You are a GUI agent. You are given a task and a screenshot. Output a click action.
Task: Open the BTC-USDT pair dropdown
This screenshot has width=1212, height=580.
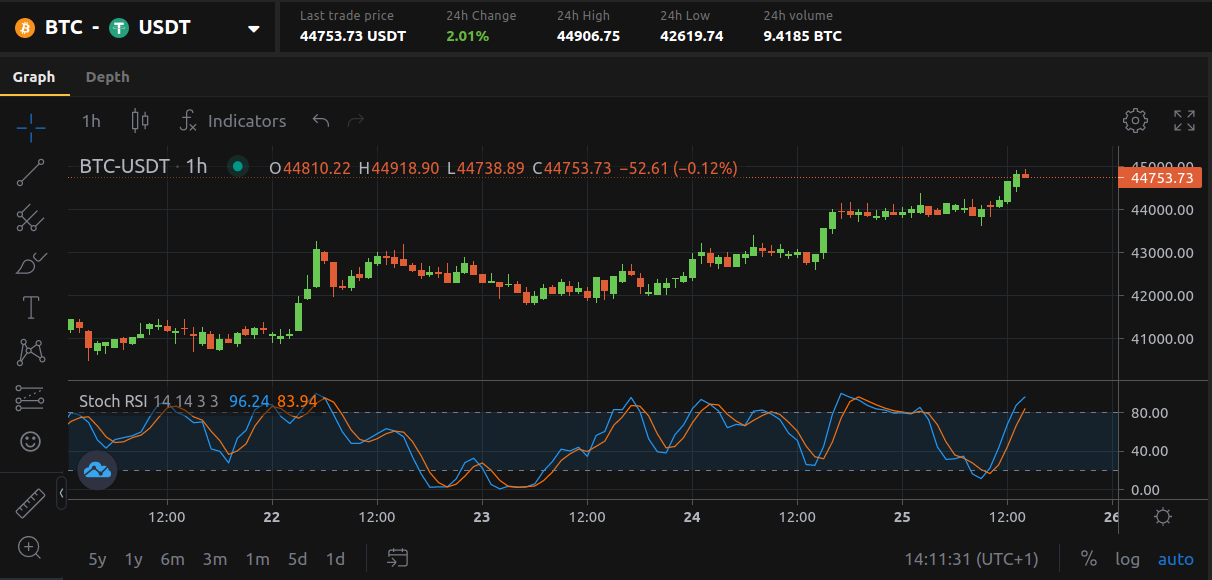(253, 28)
